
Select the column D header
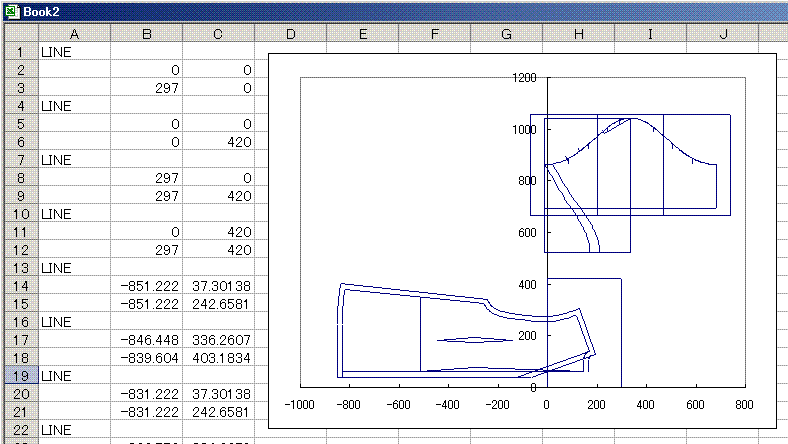(290, 34)
